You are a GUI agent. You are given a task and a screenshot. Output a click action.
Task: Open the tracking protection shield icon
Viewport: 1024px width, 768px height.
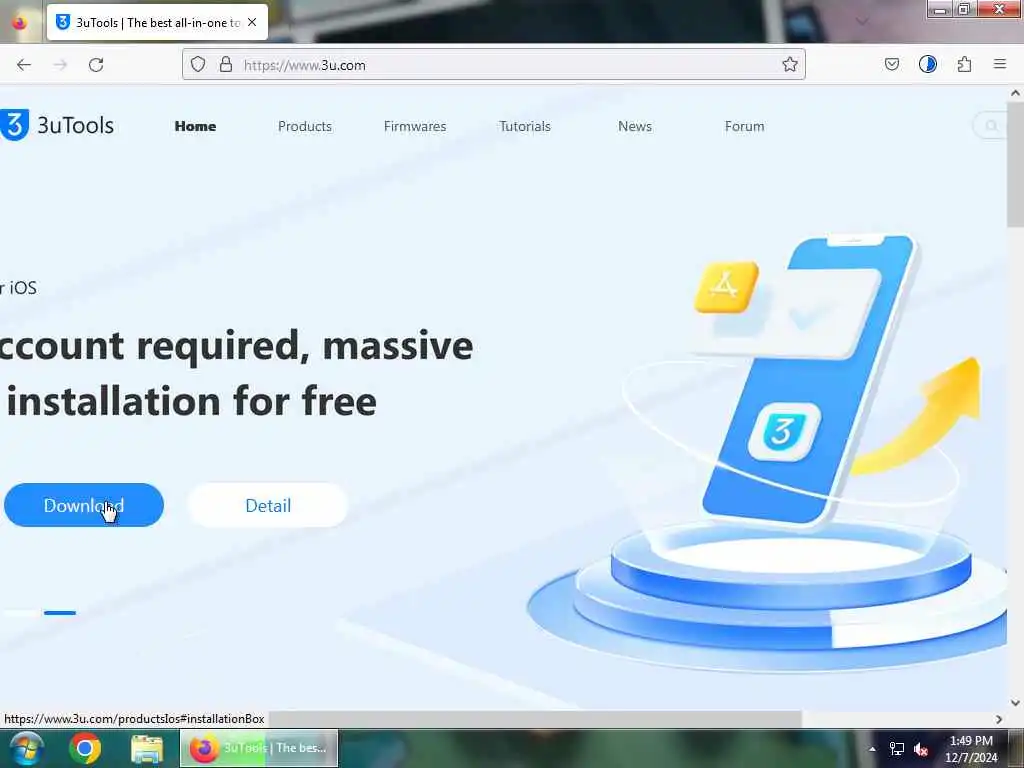198,64
